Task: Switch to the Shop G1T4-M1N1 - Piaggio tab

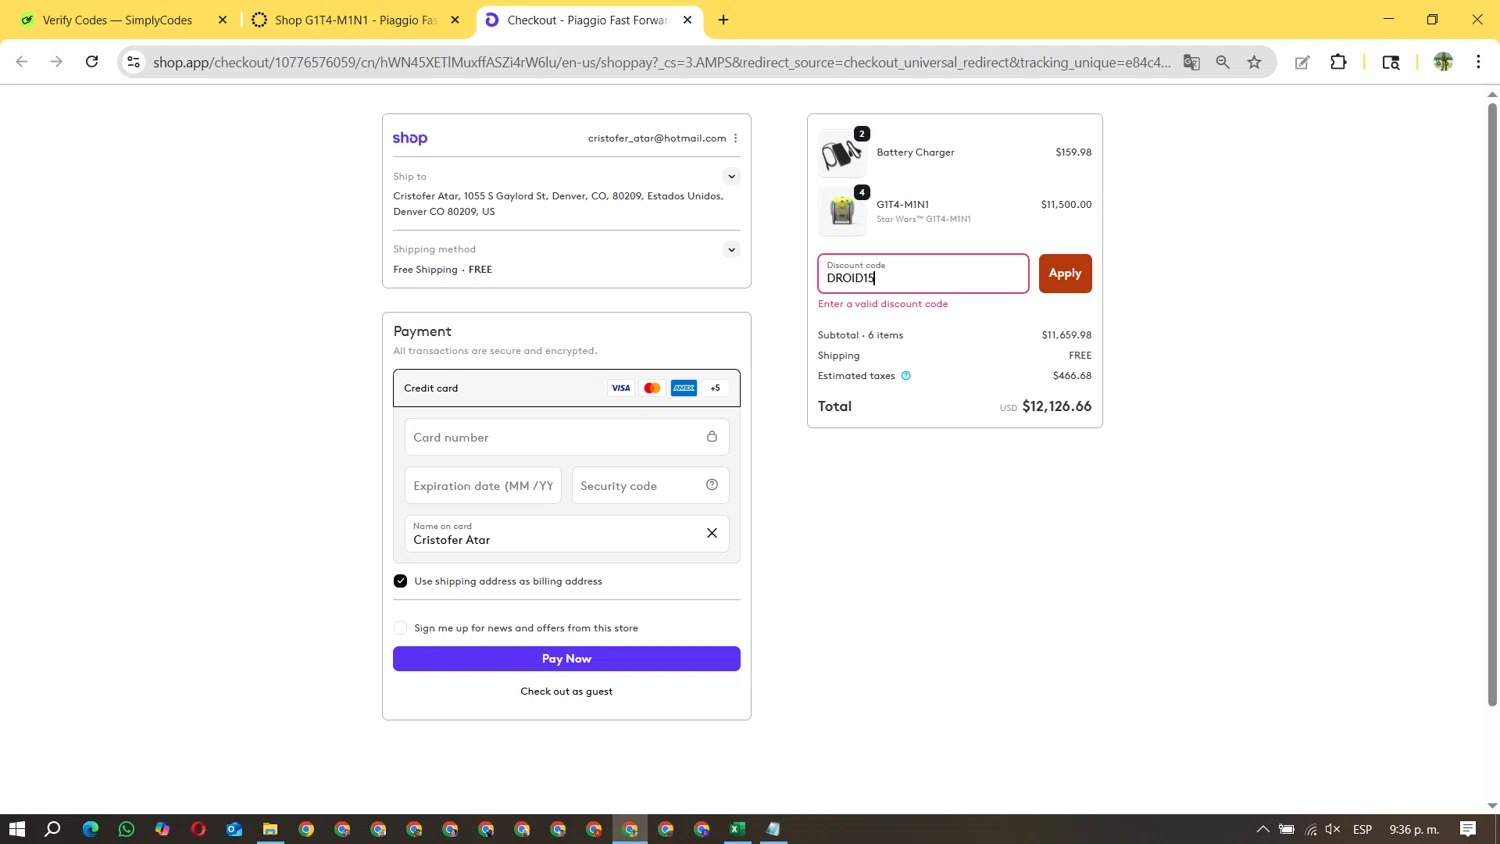Action: click(355, 20)
